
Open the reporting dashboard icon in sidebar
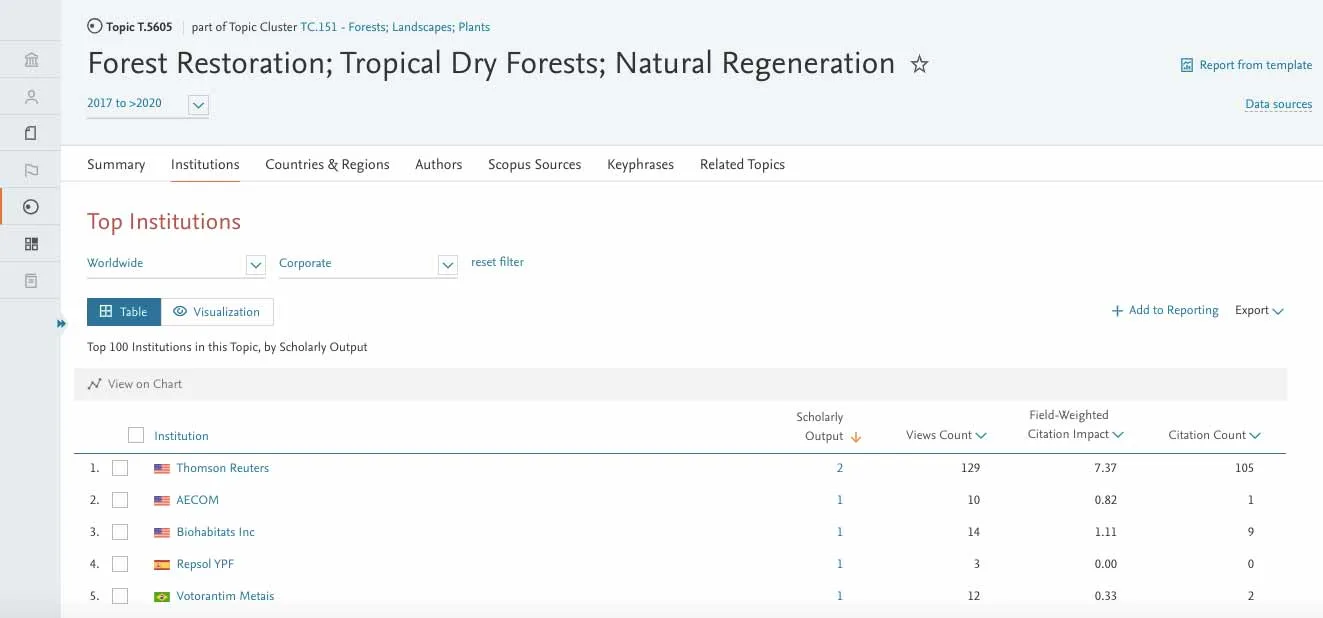31,243
